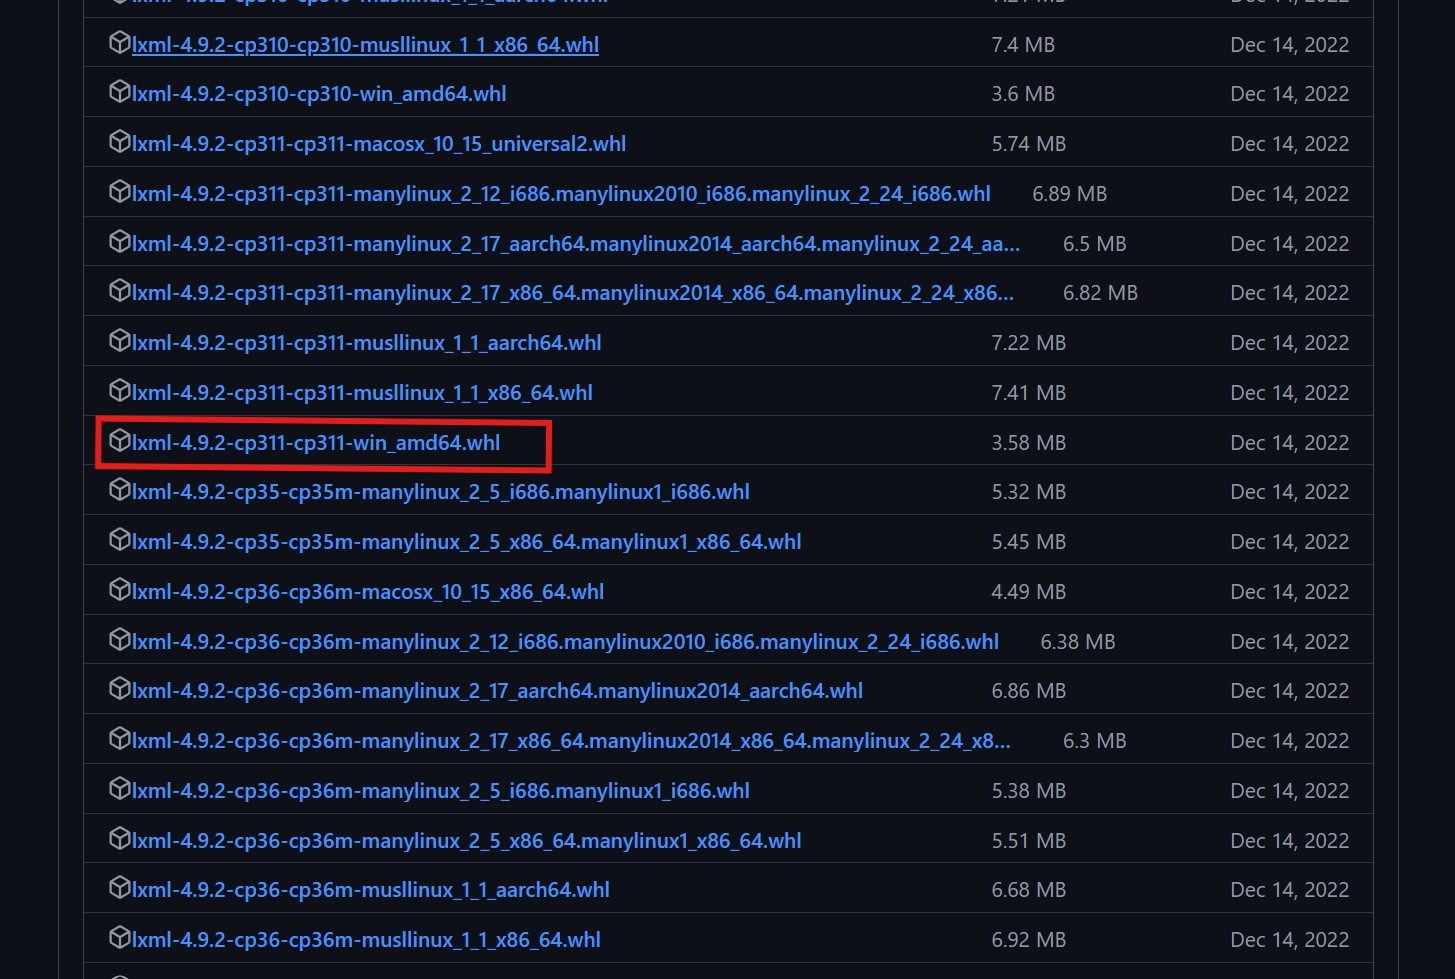Click the 7.22 MB size value

(x=1029, y=343)
